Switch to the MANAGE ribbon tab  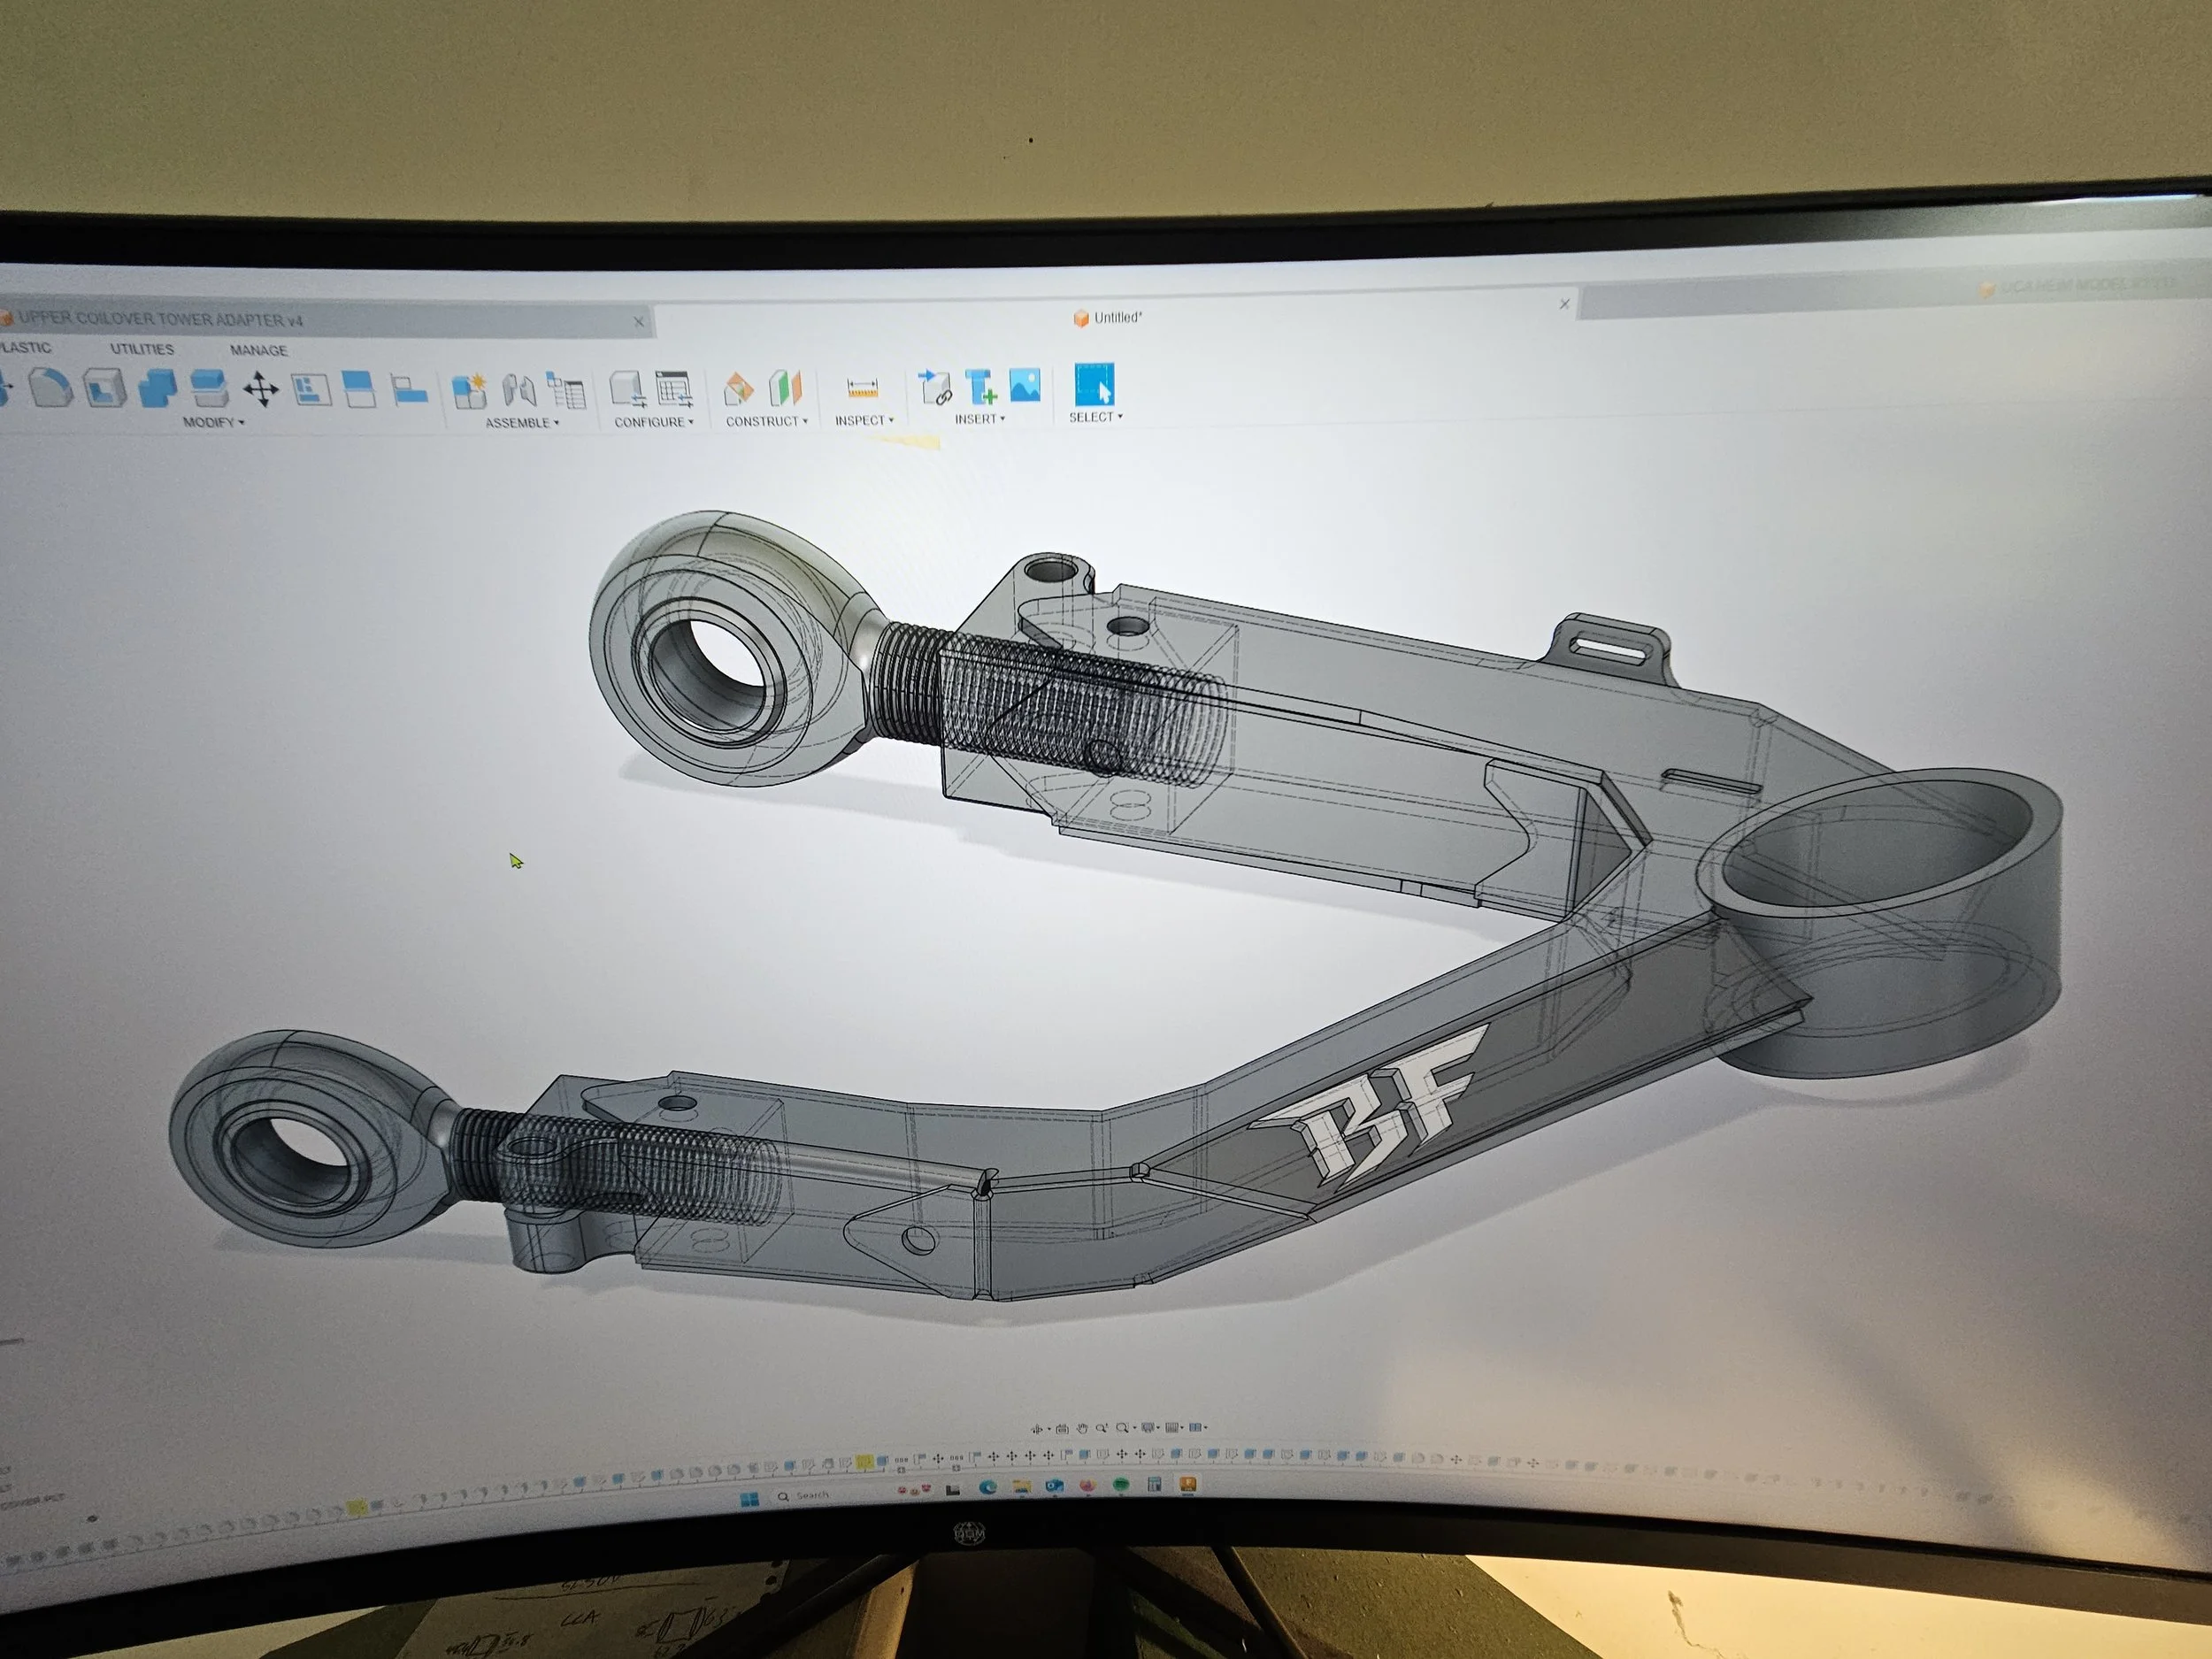[x=260, y=350]
